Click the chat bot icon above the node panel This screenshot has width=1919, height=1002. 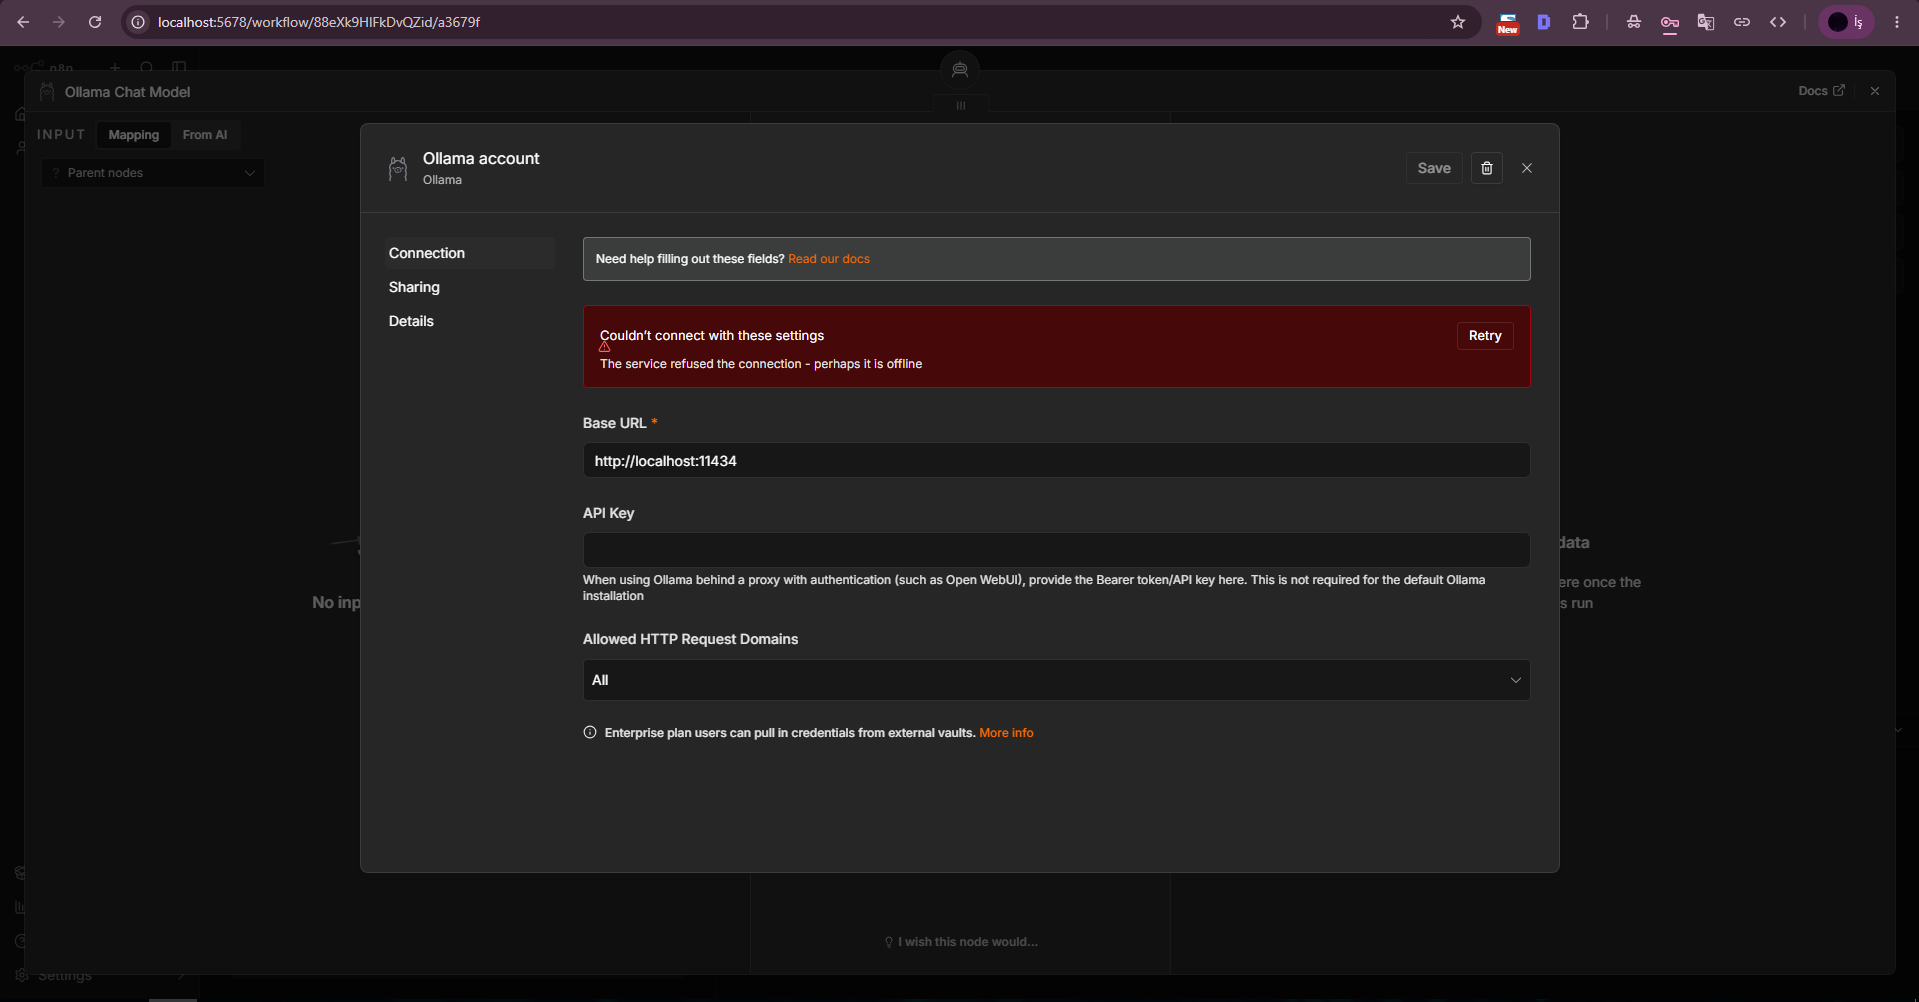point(960,70)
